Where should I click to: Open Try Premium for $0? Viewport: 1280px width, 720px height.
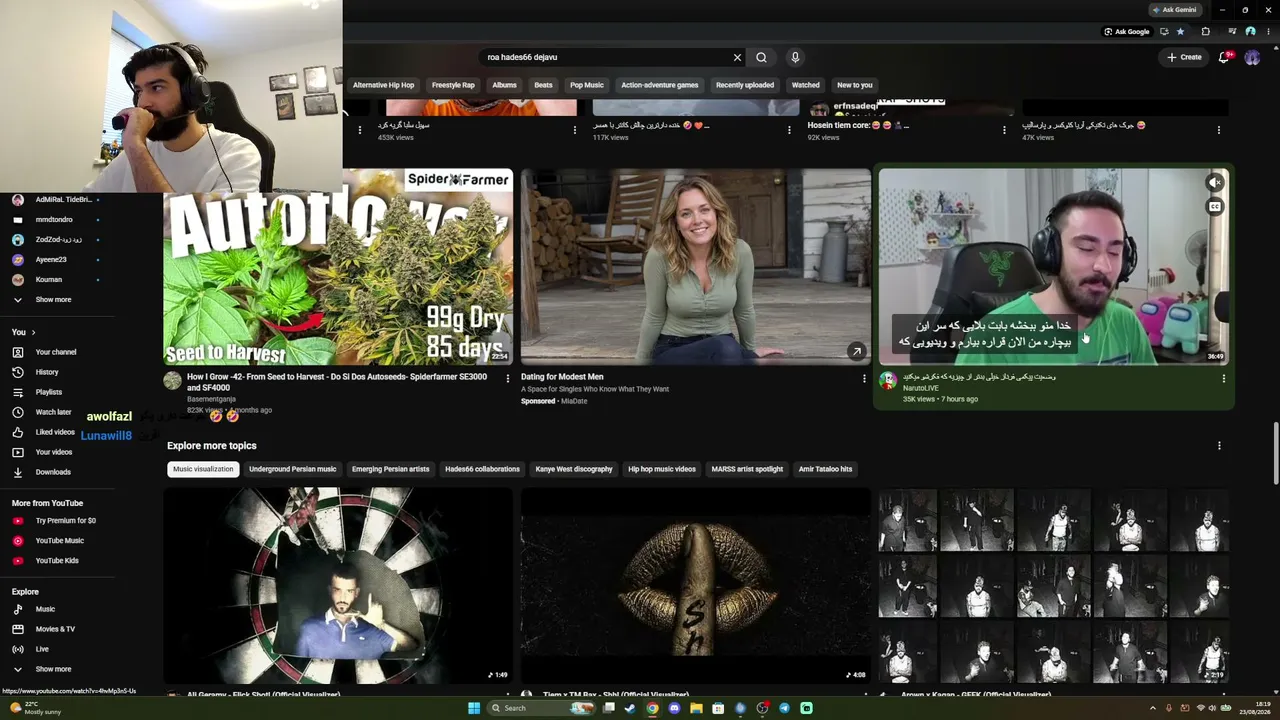(66, 520)
